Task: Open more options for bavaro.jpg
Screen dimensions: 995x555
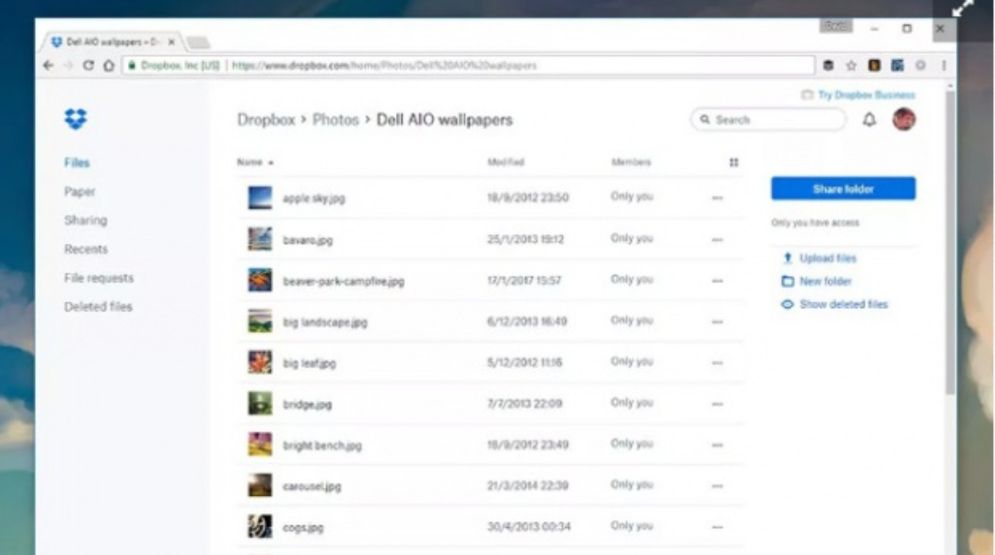Action: tap(717, 240)
